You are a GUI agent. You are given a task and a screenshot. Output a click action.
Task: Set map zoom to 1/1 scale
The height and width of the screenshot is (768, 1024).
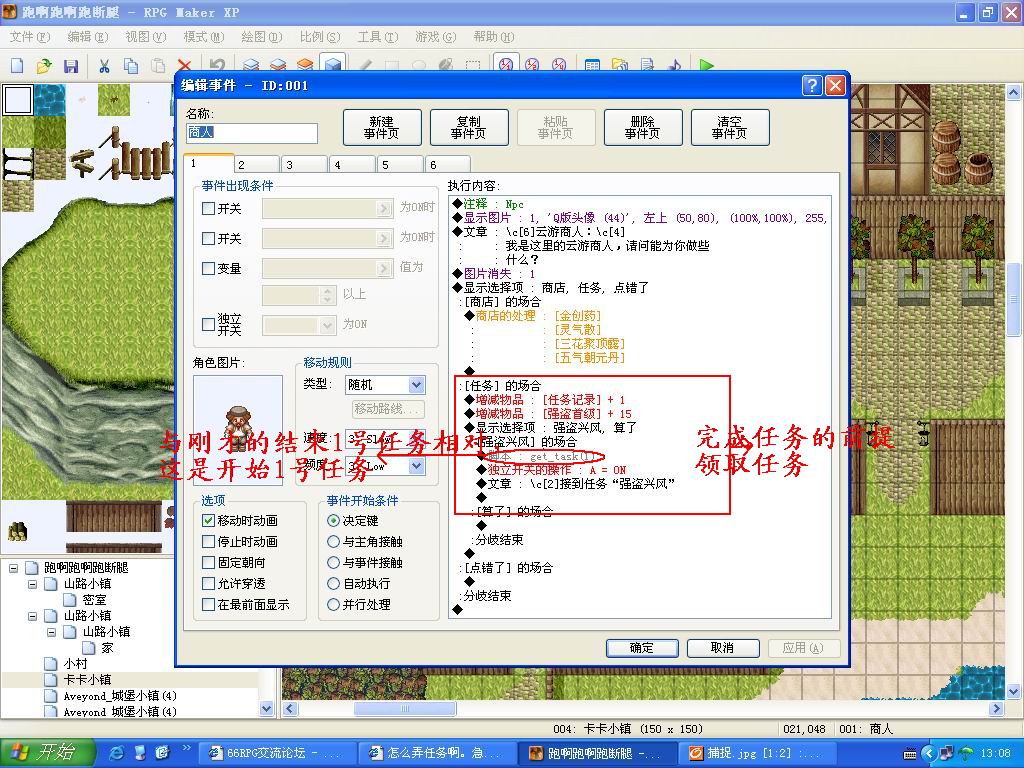pos(506,63)
